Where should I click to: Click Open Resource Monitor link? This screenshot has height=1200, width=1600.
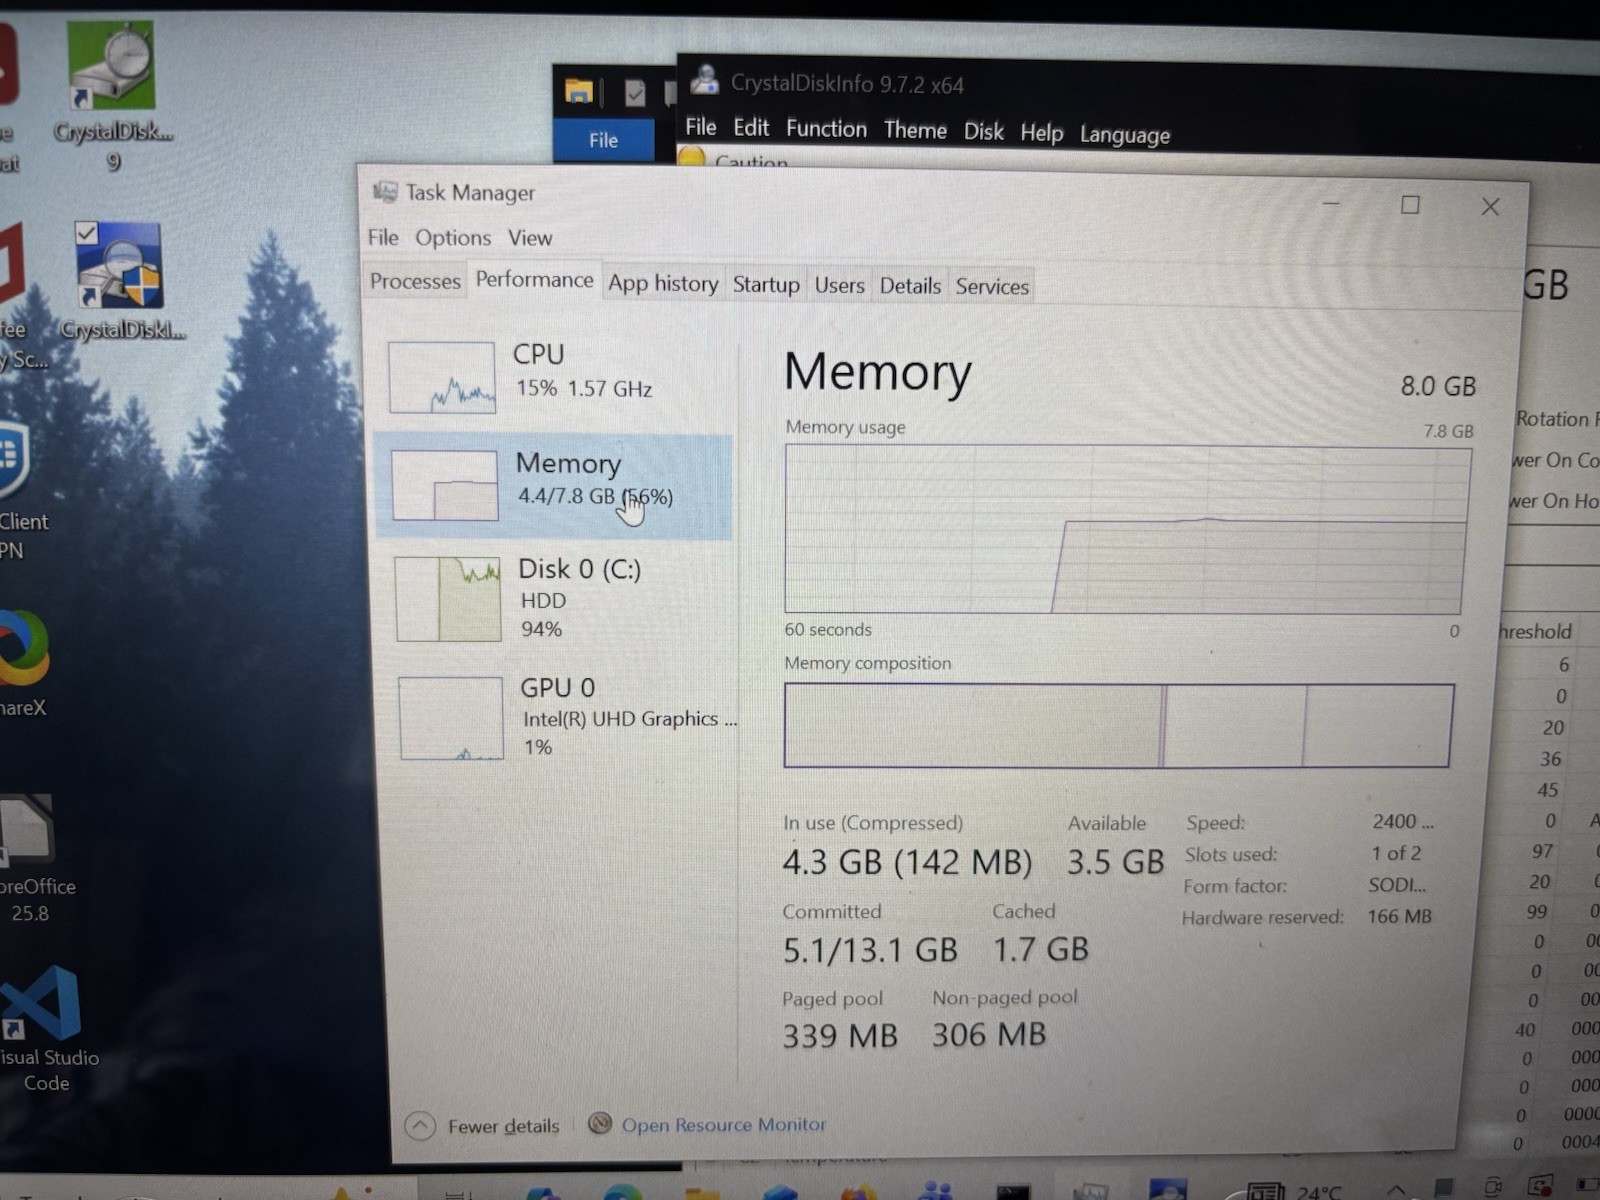pos(724,1125)
